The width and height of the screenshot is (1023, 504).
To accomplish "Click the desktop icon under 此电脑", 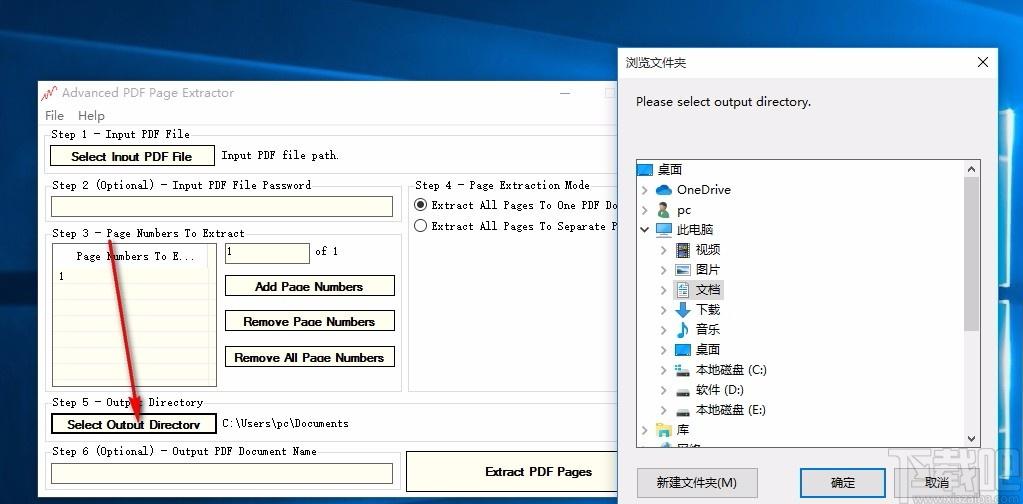I will (682, 349).
